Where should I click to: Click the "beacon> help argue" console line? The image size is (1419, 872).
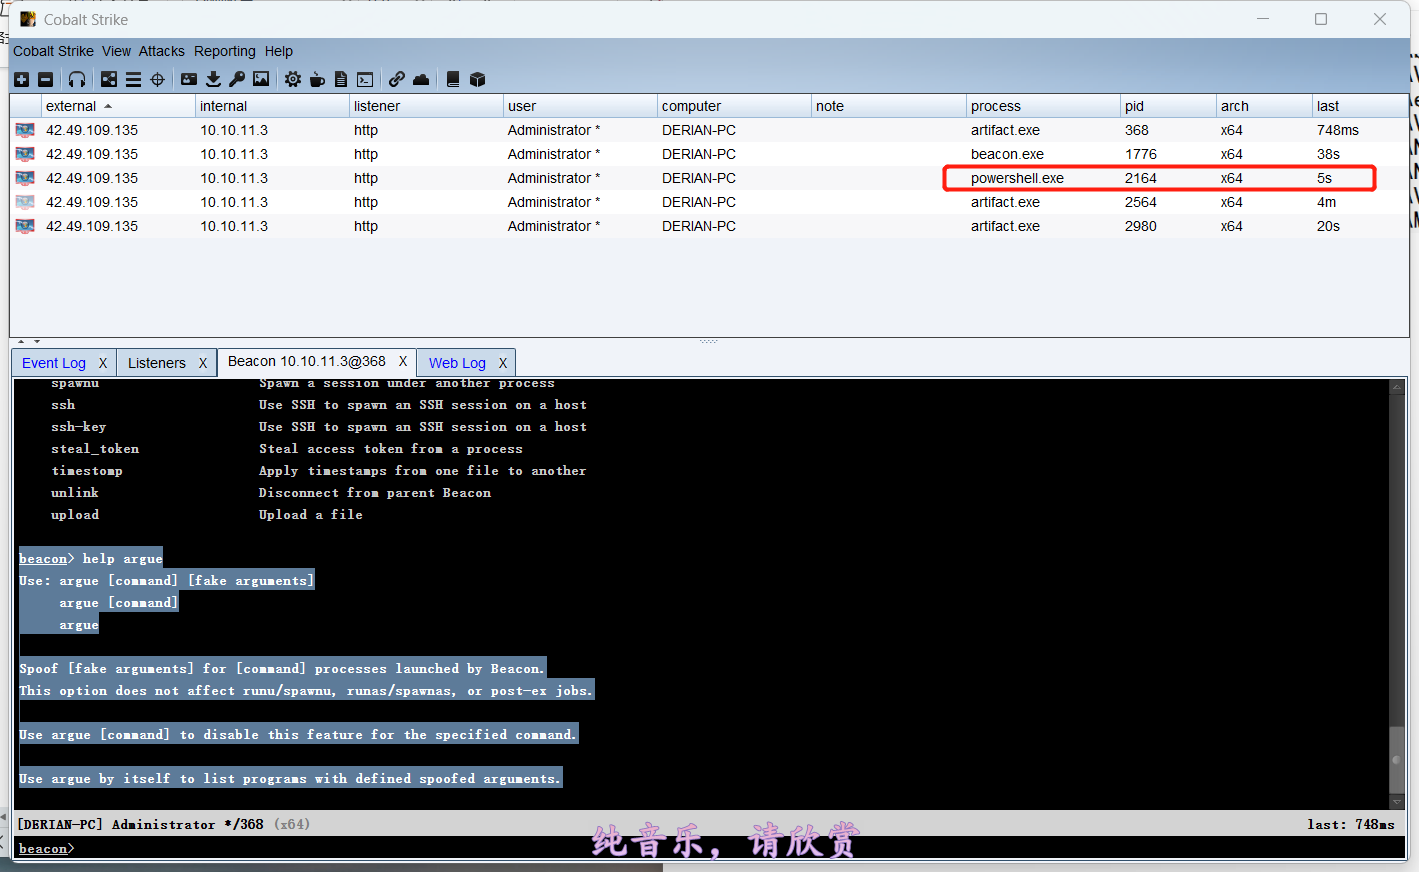pos(90,558)
